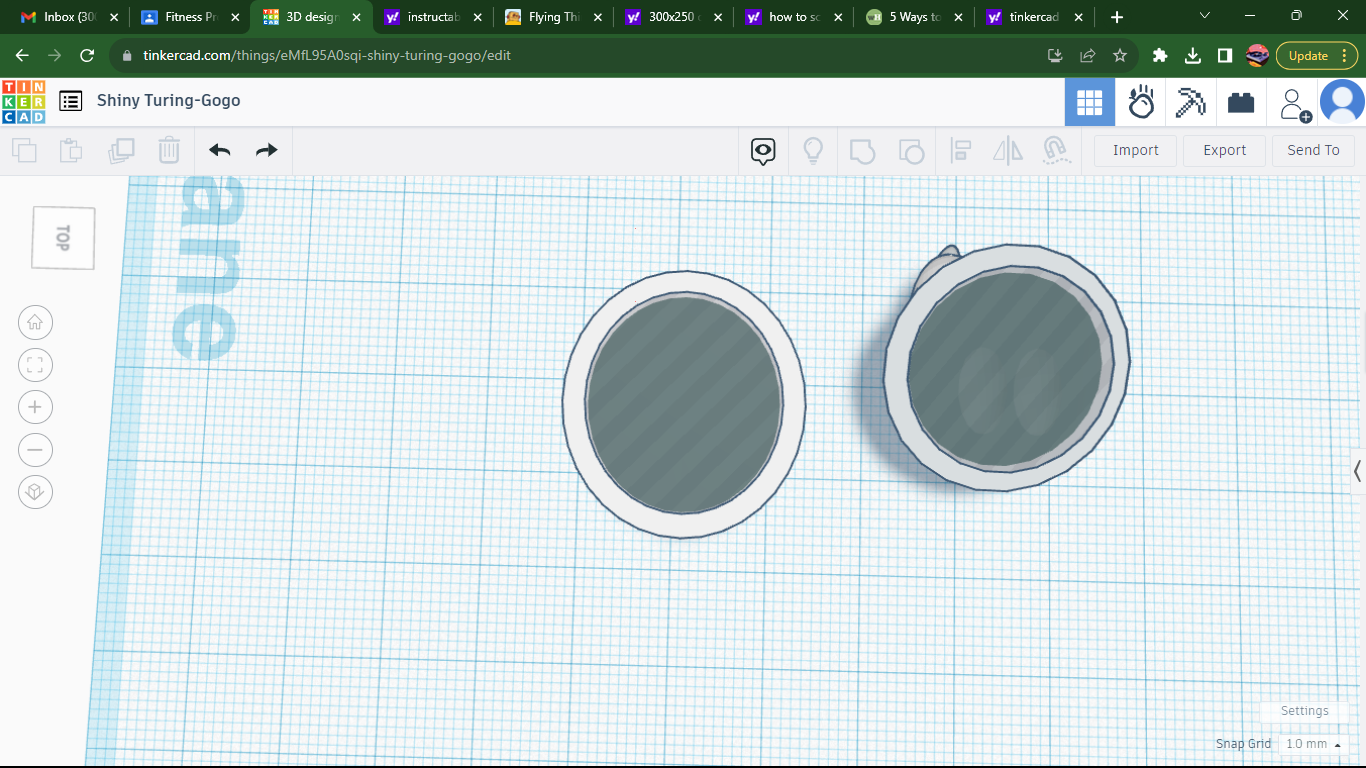Toggle Show All with the lightbulb icon
Screen dimensions: 1366x768
click(813, 150)
